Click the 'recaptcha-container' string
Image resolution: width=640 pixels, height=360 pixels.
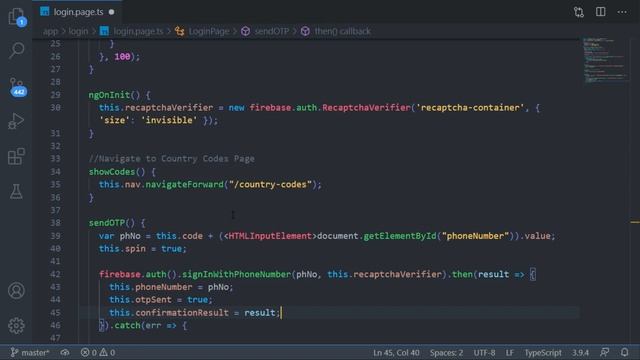click(470, 108)
